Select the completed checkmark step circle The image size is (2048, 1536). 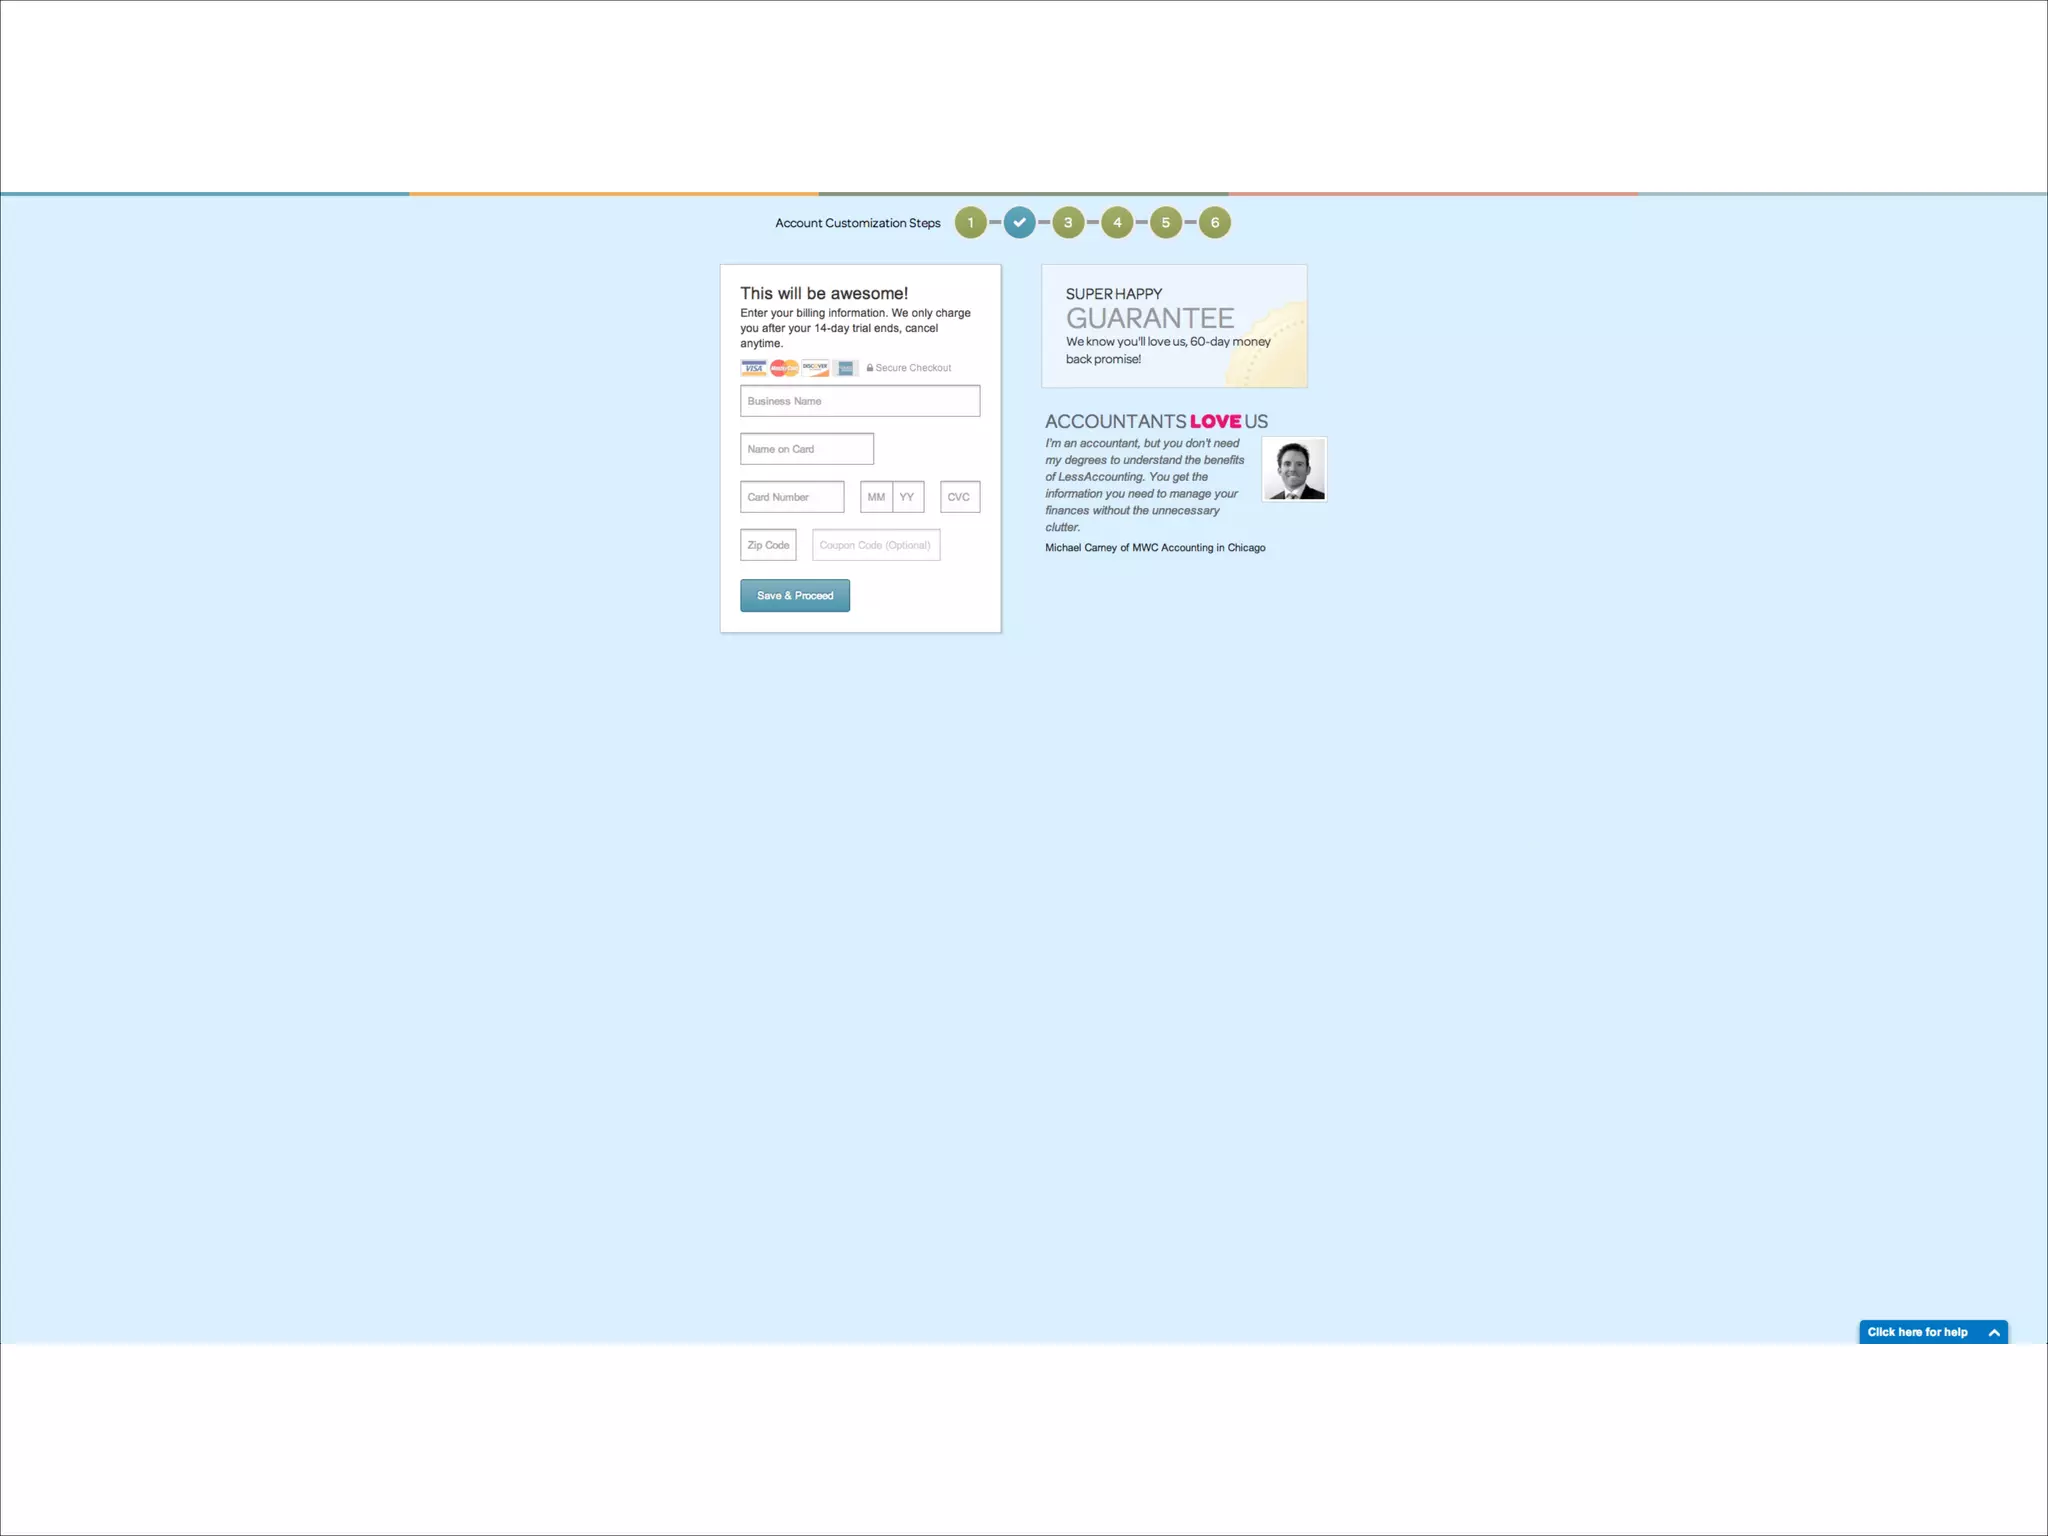[x=1019, y=223]
